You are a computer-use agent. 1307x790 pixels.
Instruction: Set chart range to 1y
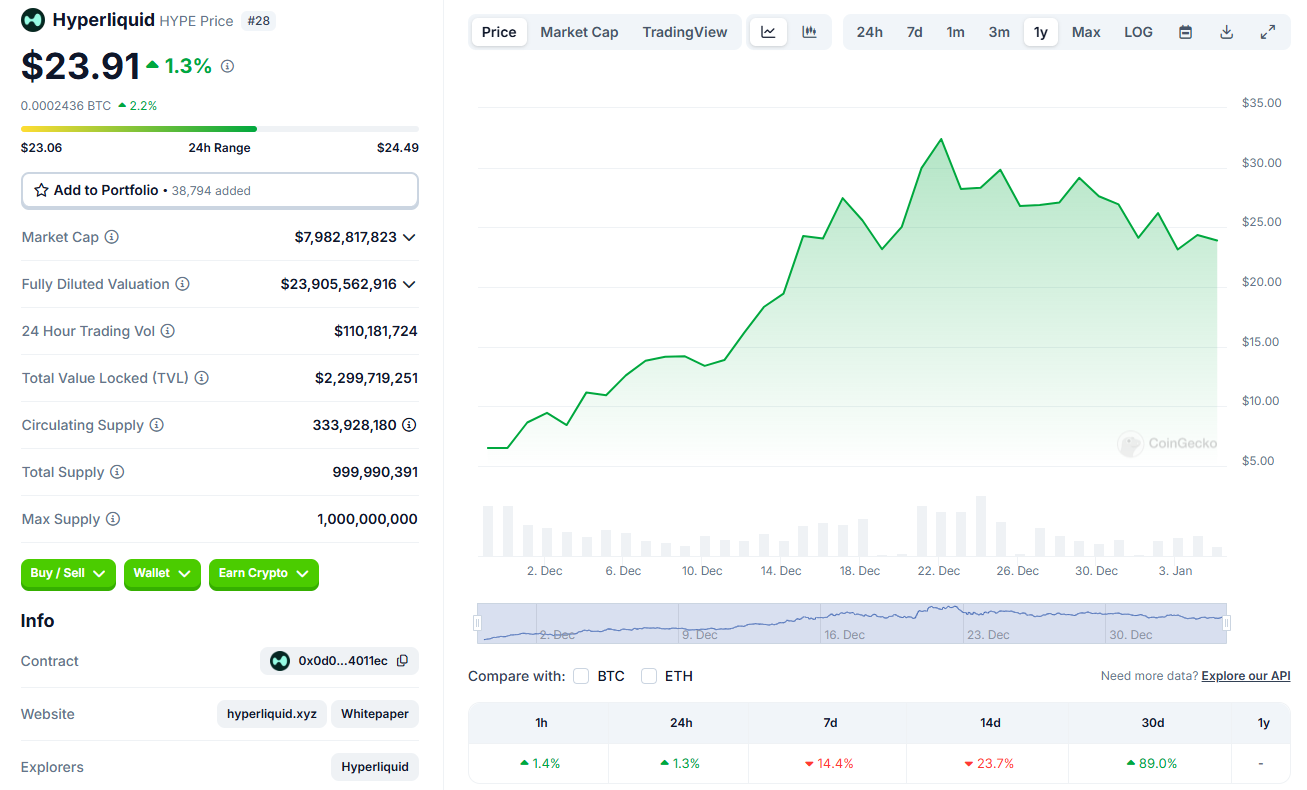coord(1041,32)
